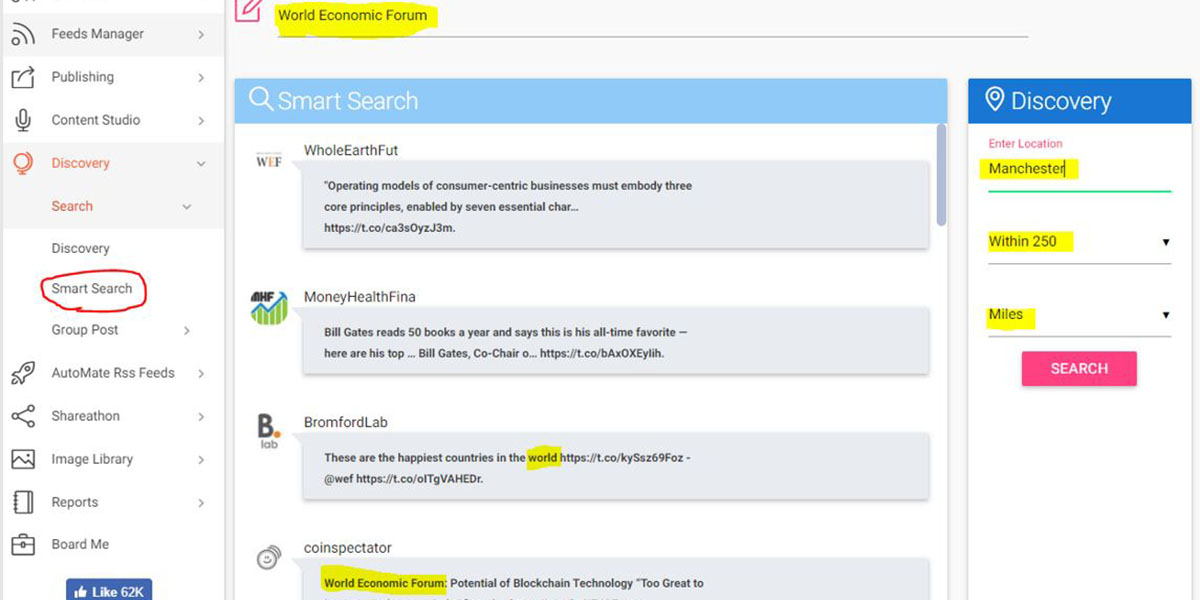Viewport: 1200px width, 600px height.
Task: Expand the Feeds Manager menu chevron
Action: pos(201,35)
